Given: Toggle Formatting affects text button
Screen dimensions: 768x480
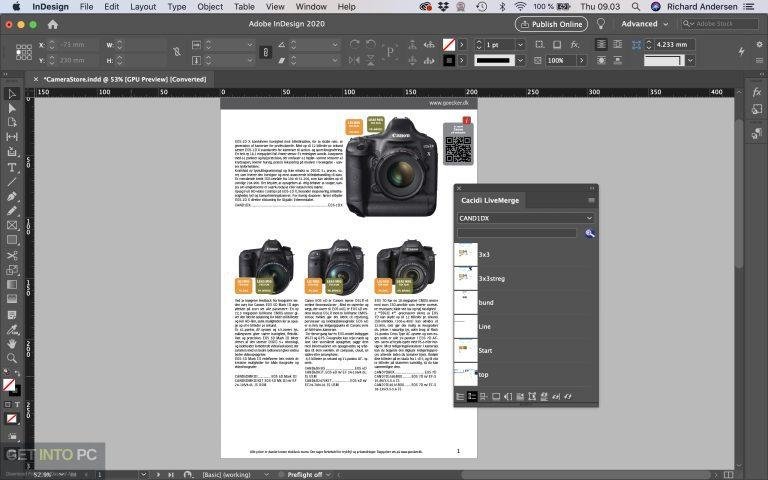Looking at the screenshot, I should (x=17, y=405).
